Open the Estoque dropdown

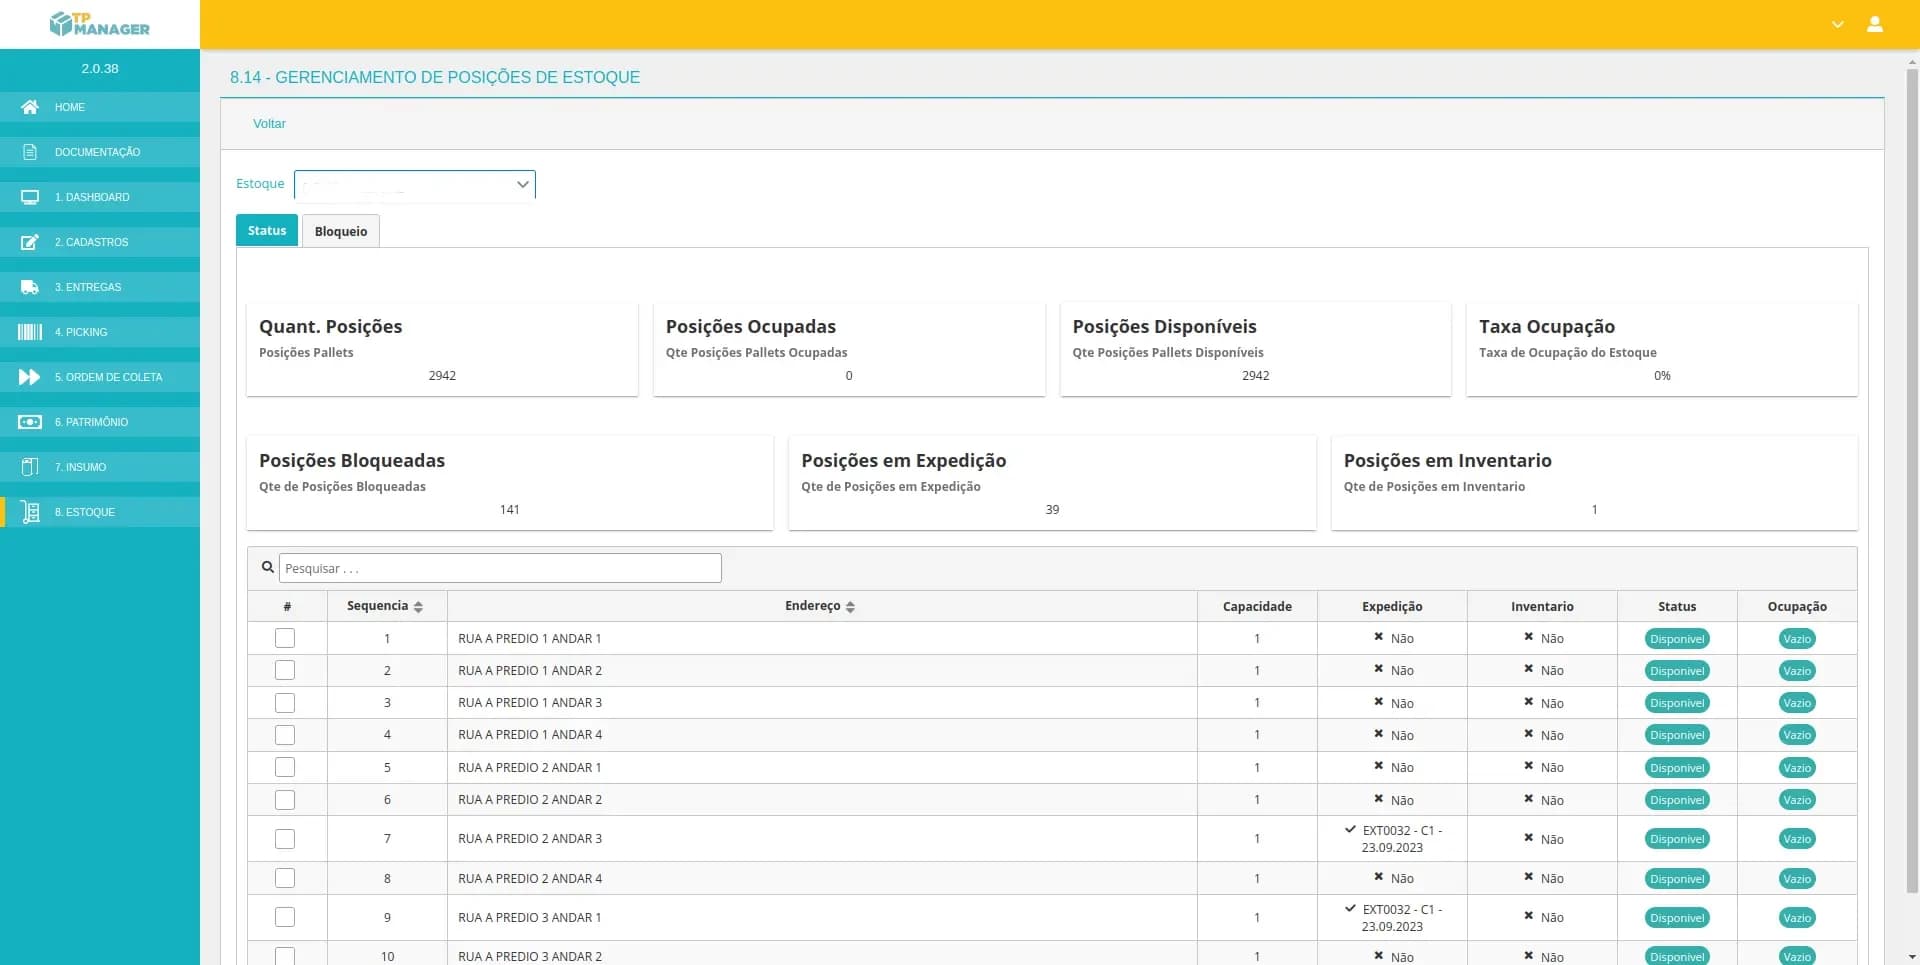click(x=415, y=185)
